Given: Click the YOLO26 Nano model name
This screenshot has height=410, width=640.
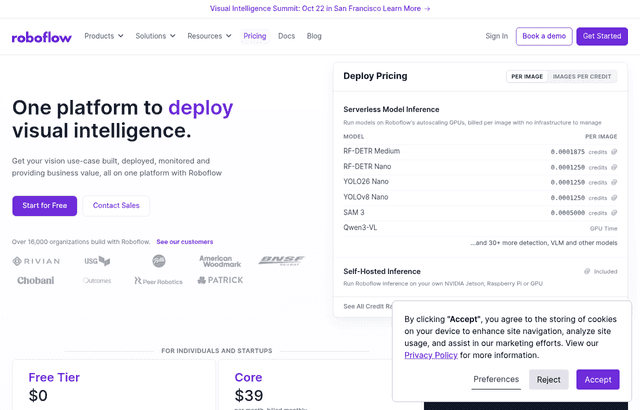Looking at the screenshot, I should (x=366, y=182).
